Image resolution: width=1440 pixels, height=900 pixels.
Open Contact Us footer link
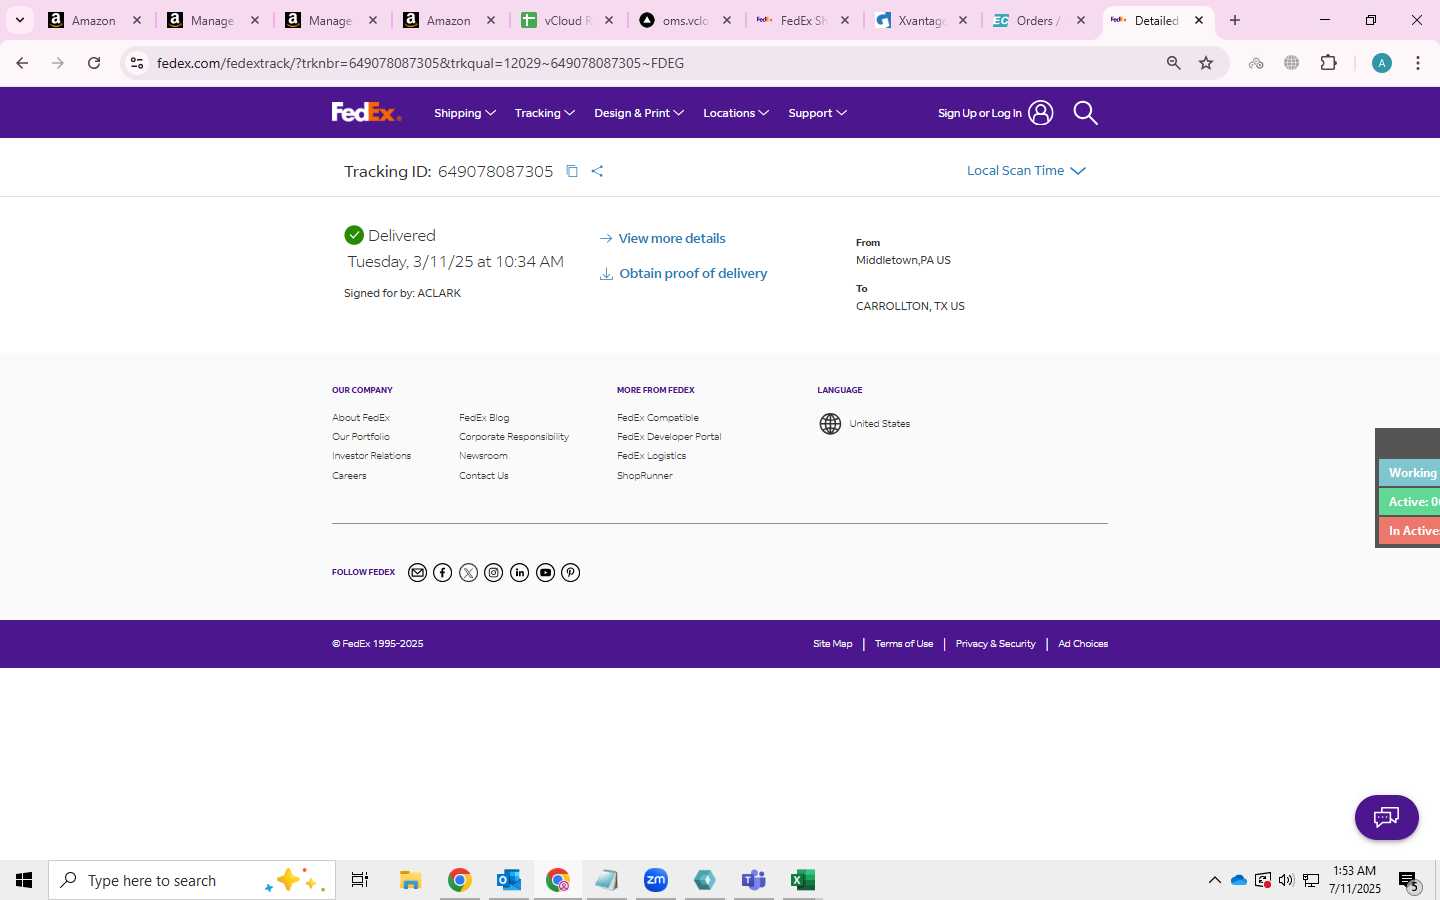click(x=484, y=476)
